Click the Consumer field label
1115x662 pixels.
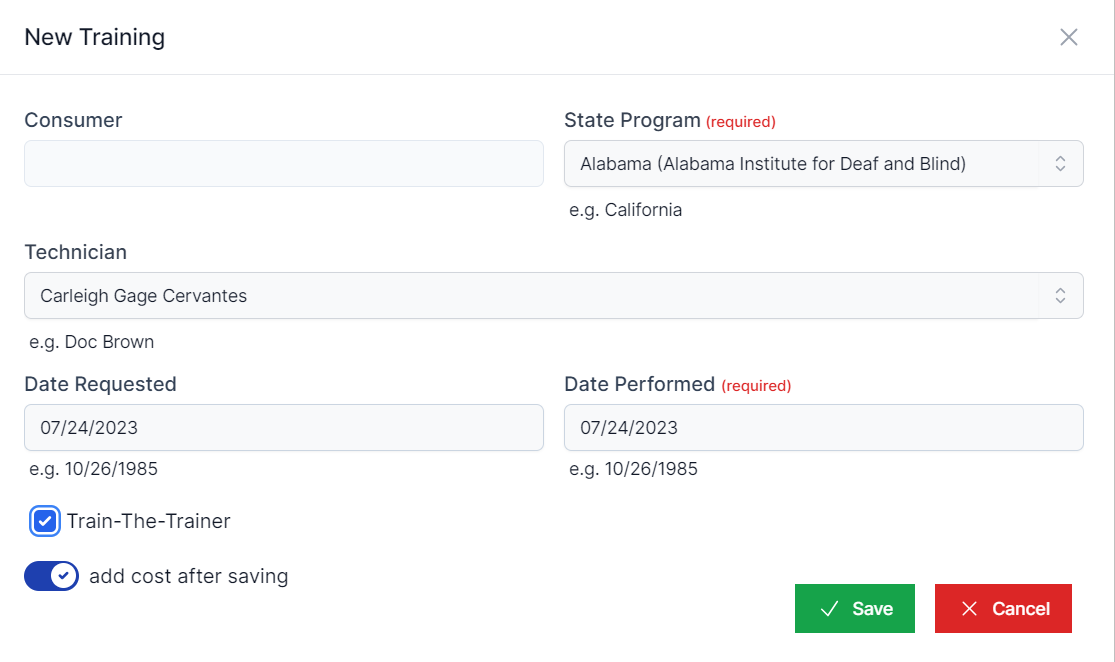[73, 120]
